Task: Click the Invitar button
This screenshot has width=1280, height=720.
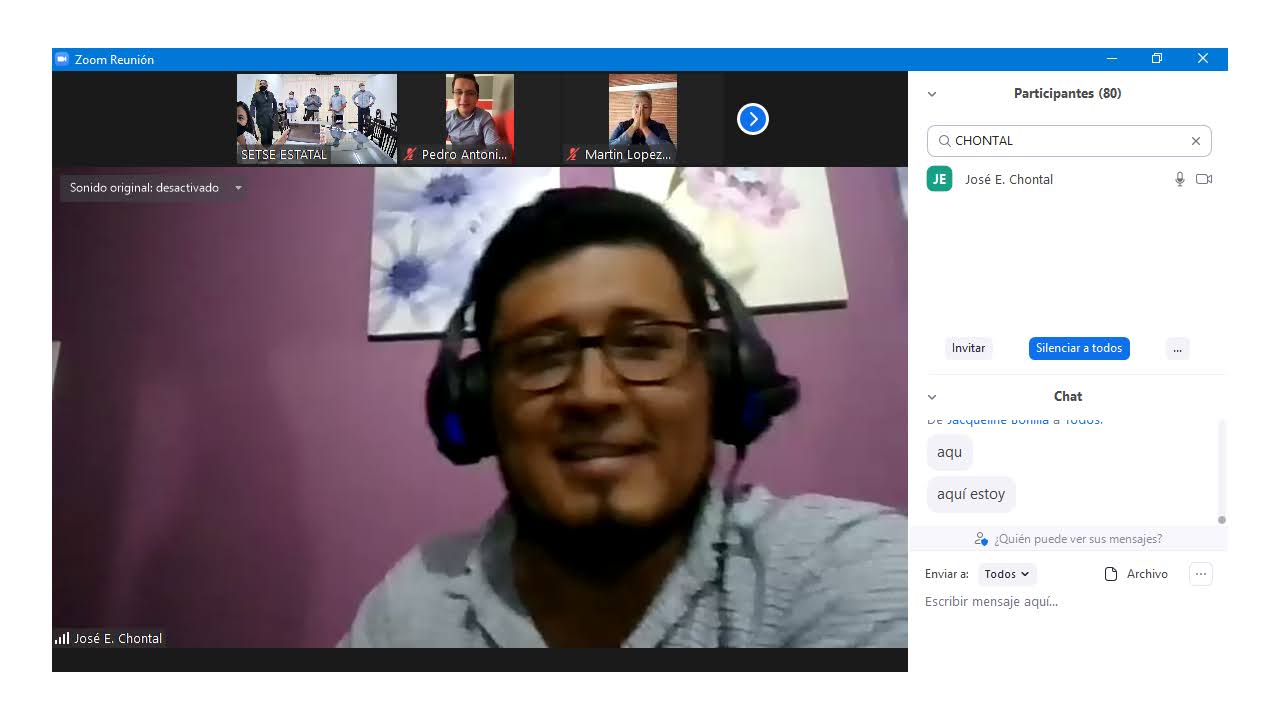Action: point(968,348)
